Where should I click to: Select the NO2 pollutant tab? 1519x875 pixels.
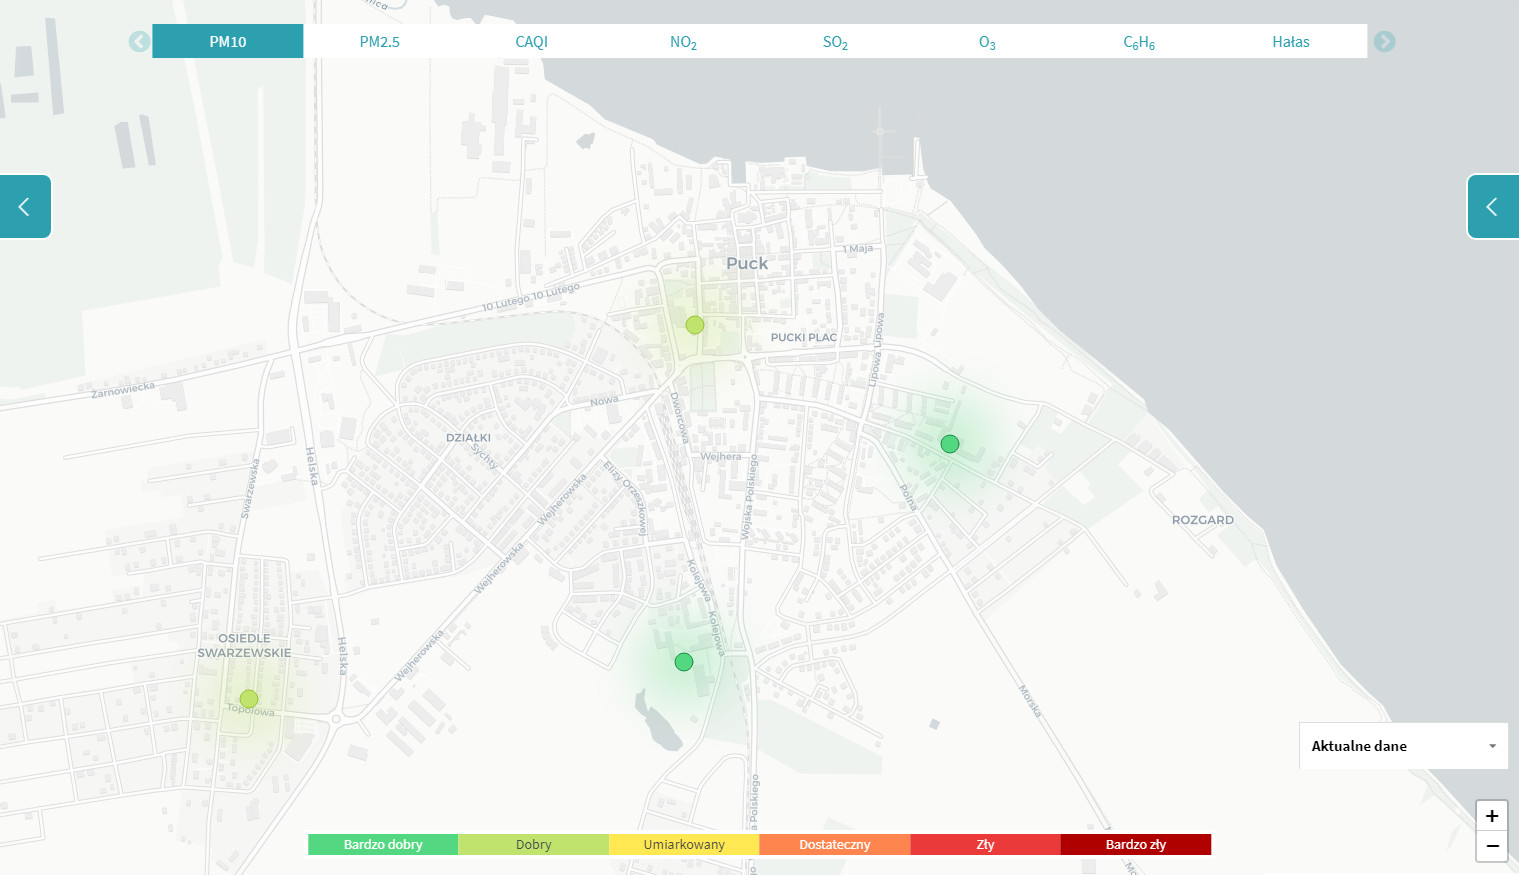[683, 42]
